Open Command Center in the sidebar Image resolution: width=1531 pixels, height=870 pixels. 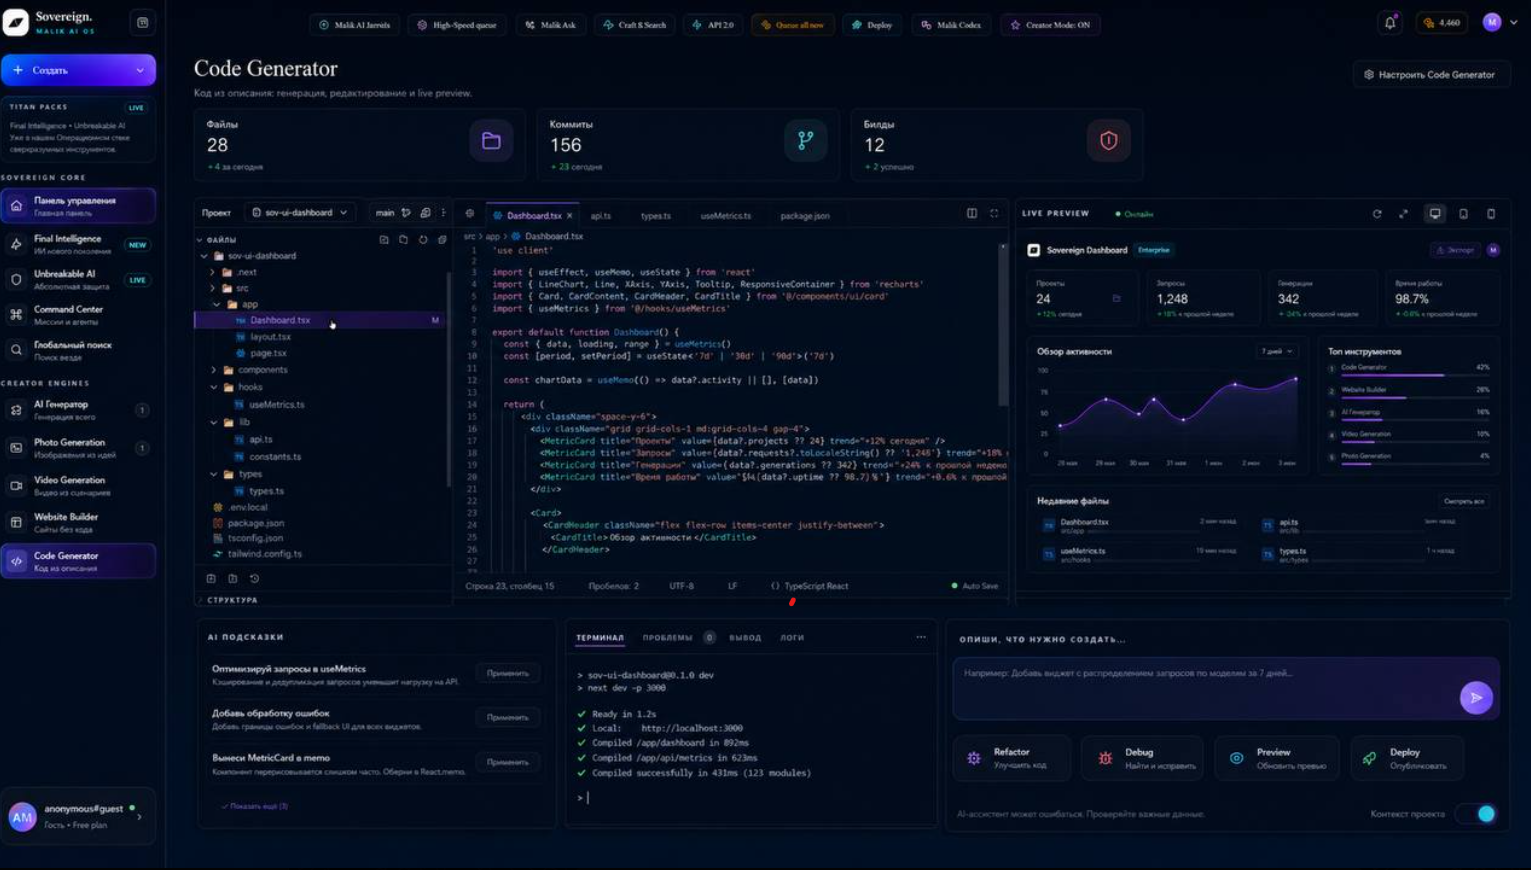coord(78,314)
